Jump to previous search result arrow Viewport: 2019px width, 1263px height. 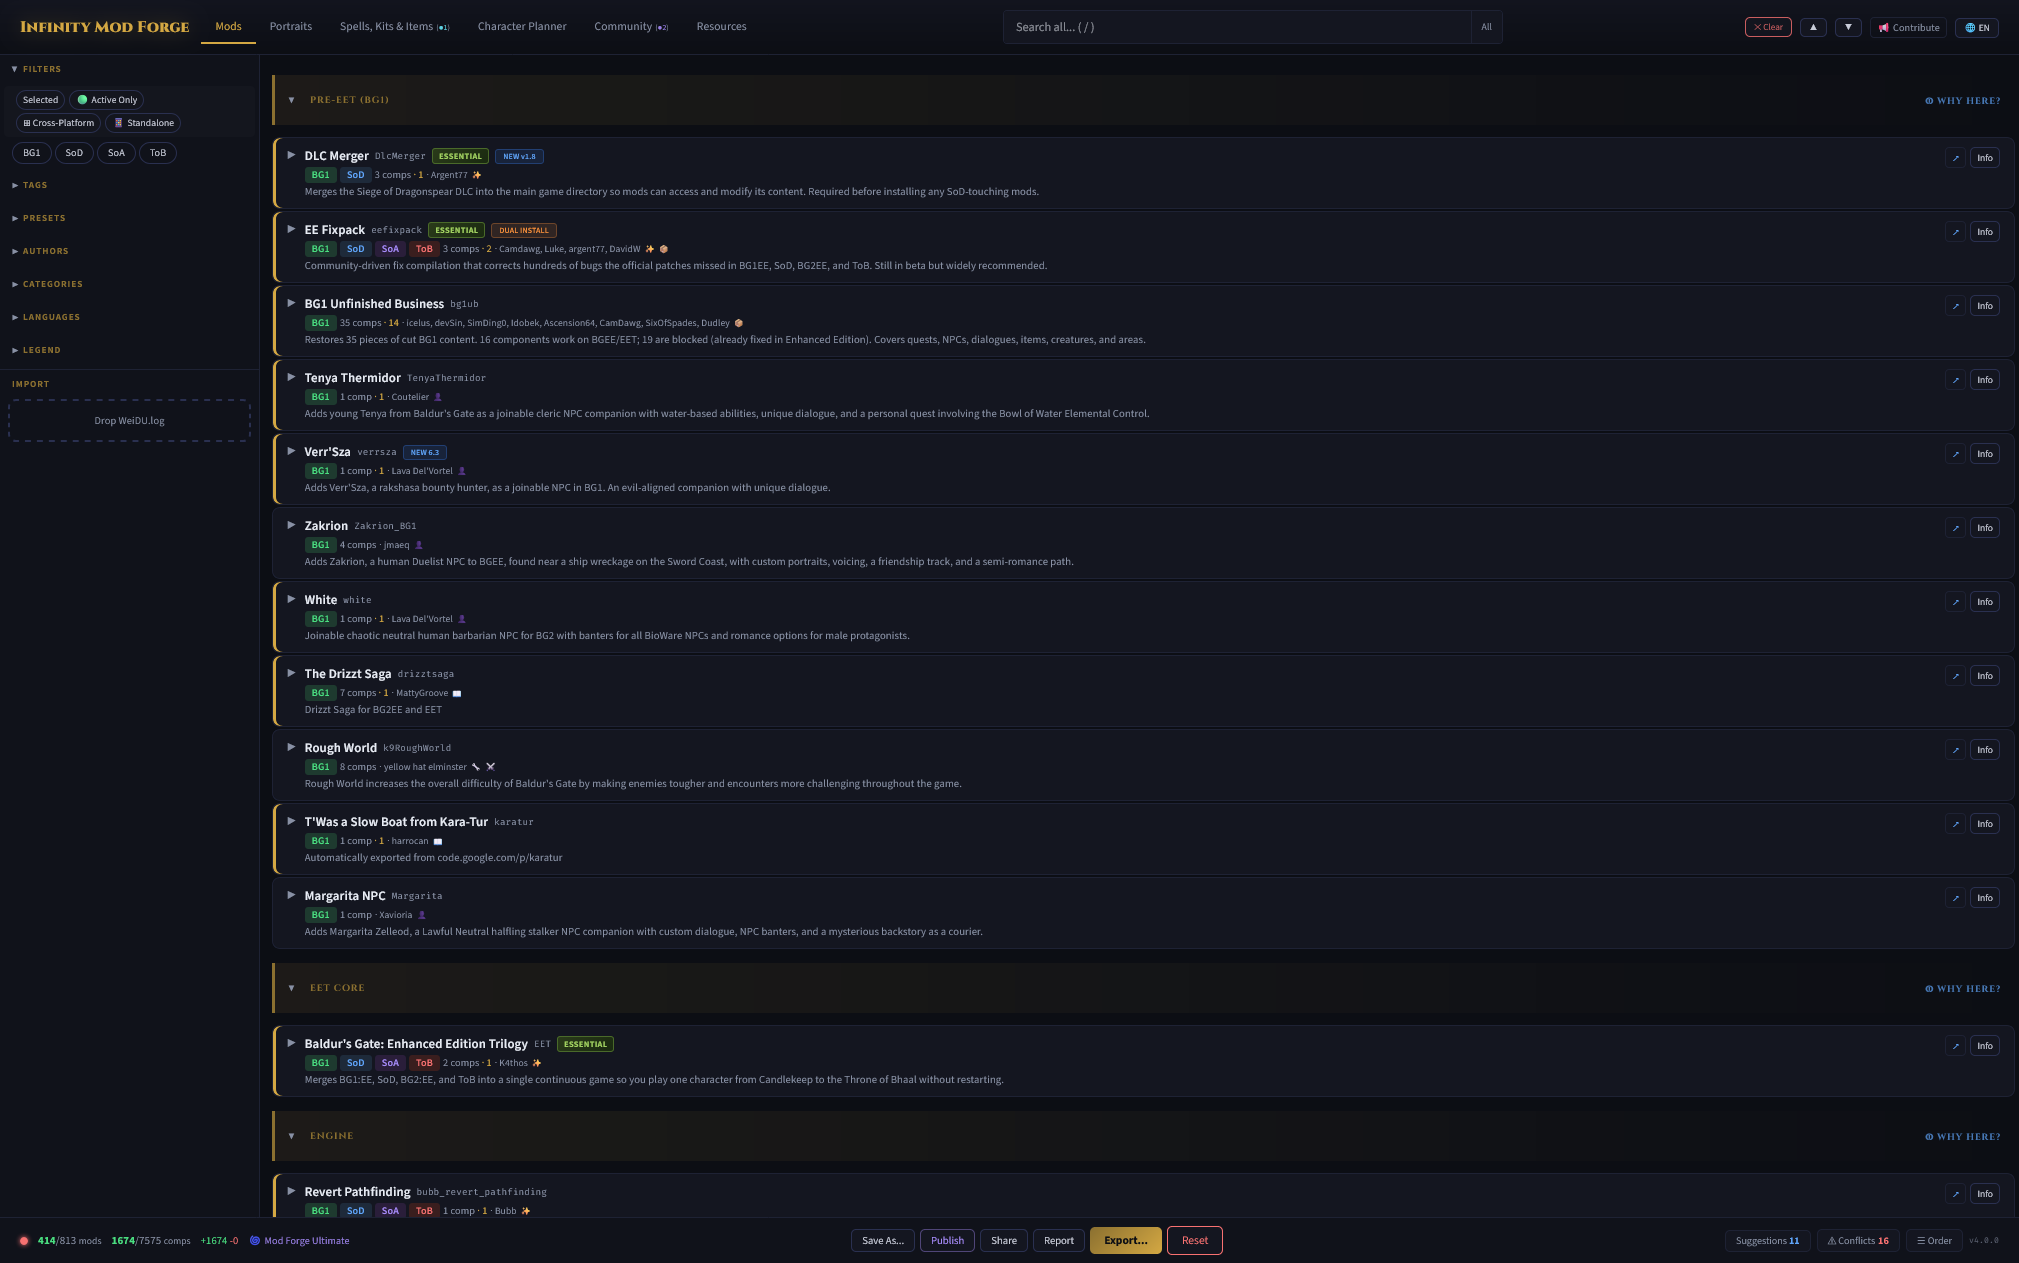point(1813,27)
